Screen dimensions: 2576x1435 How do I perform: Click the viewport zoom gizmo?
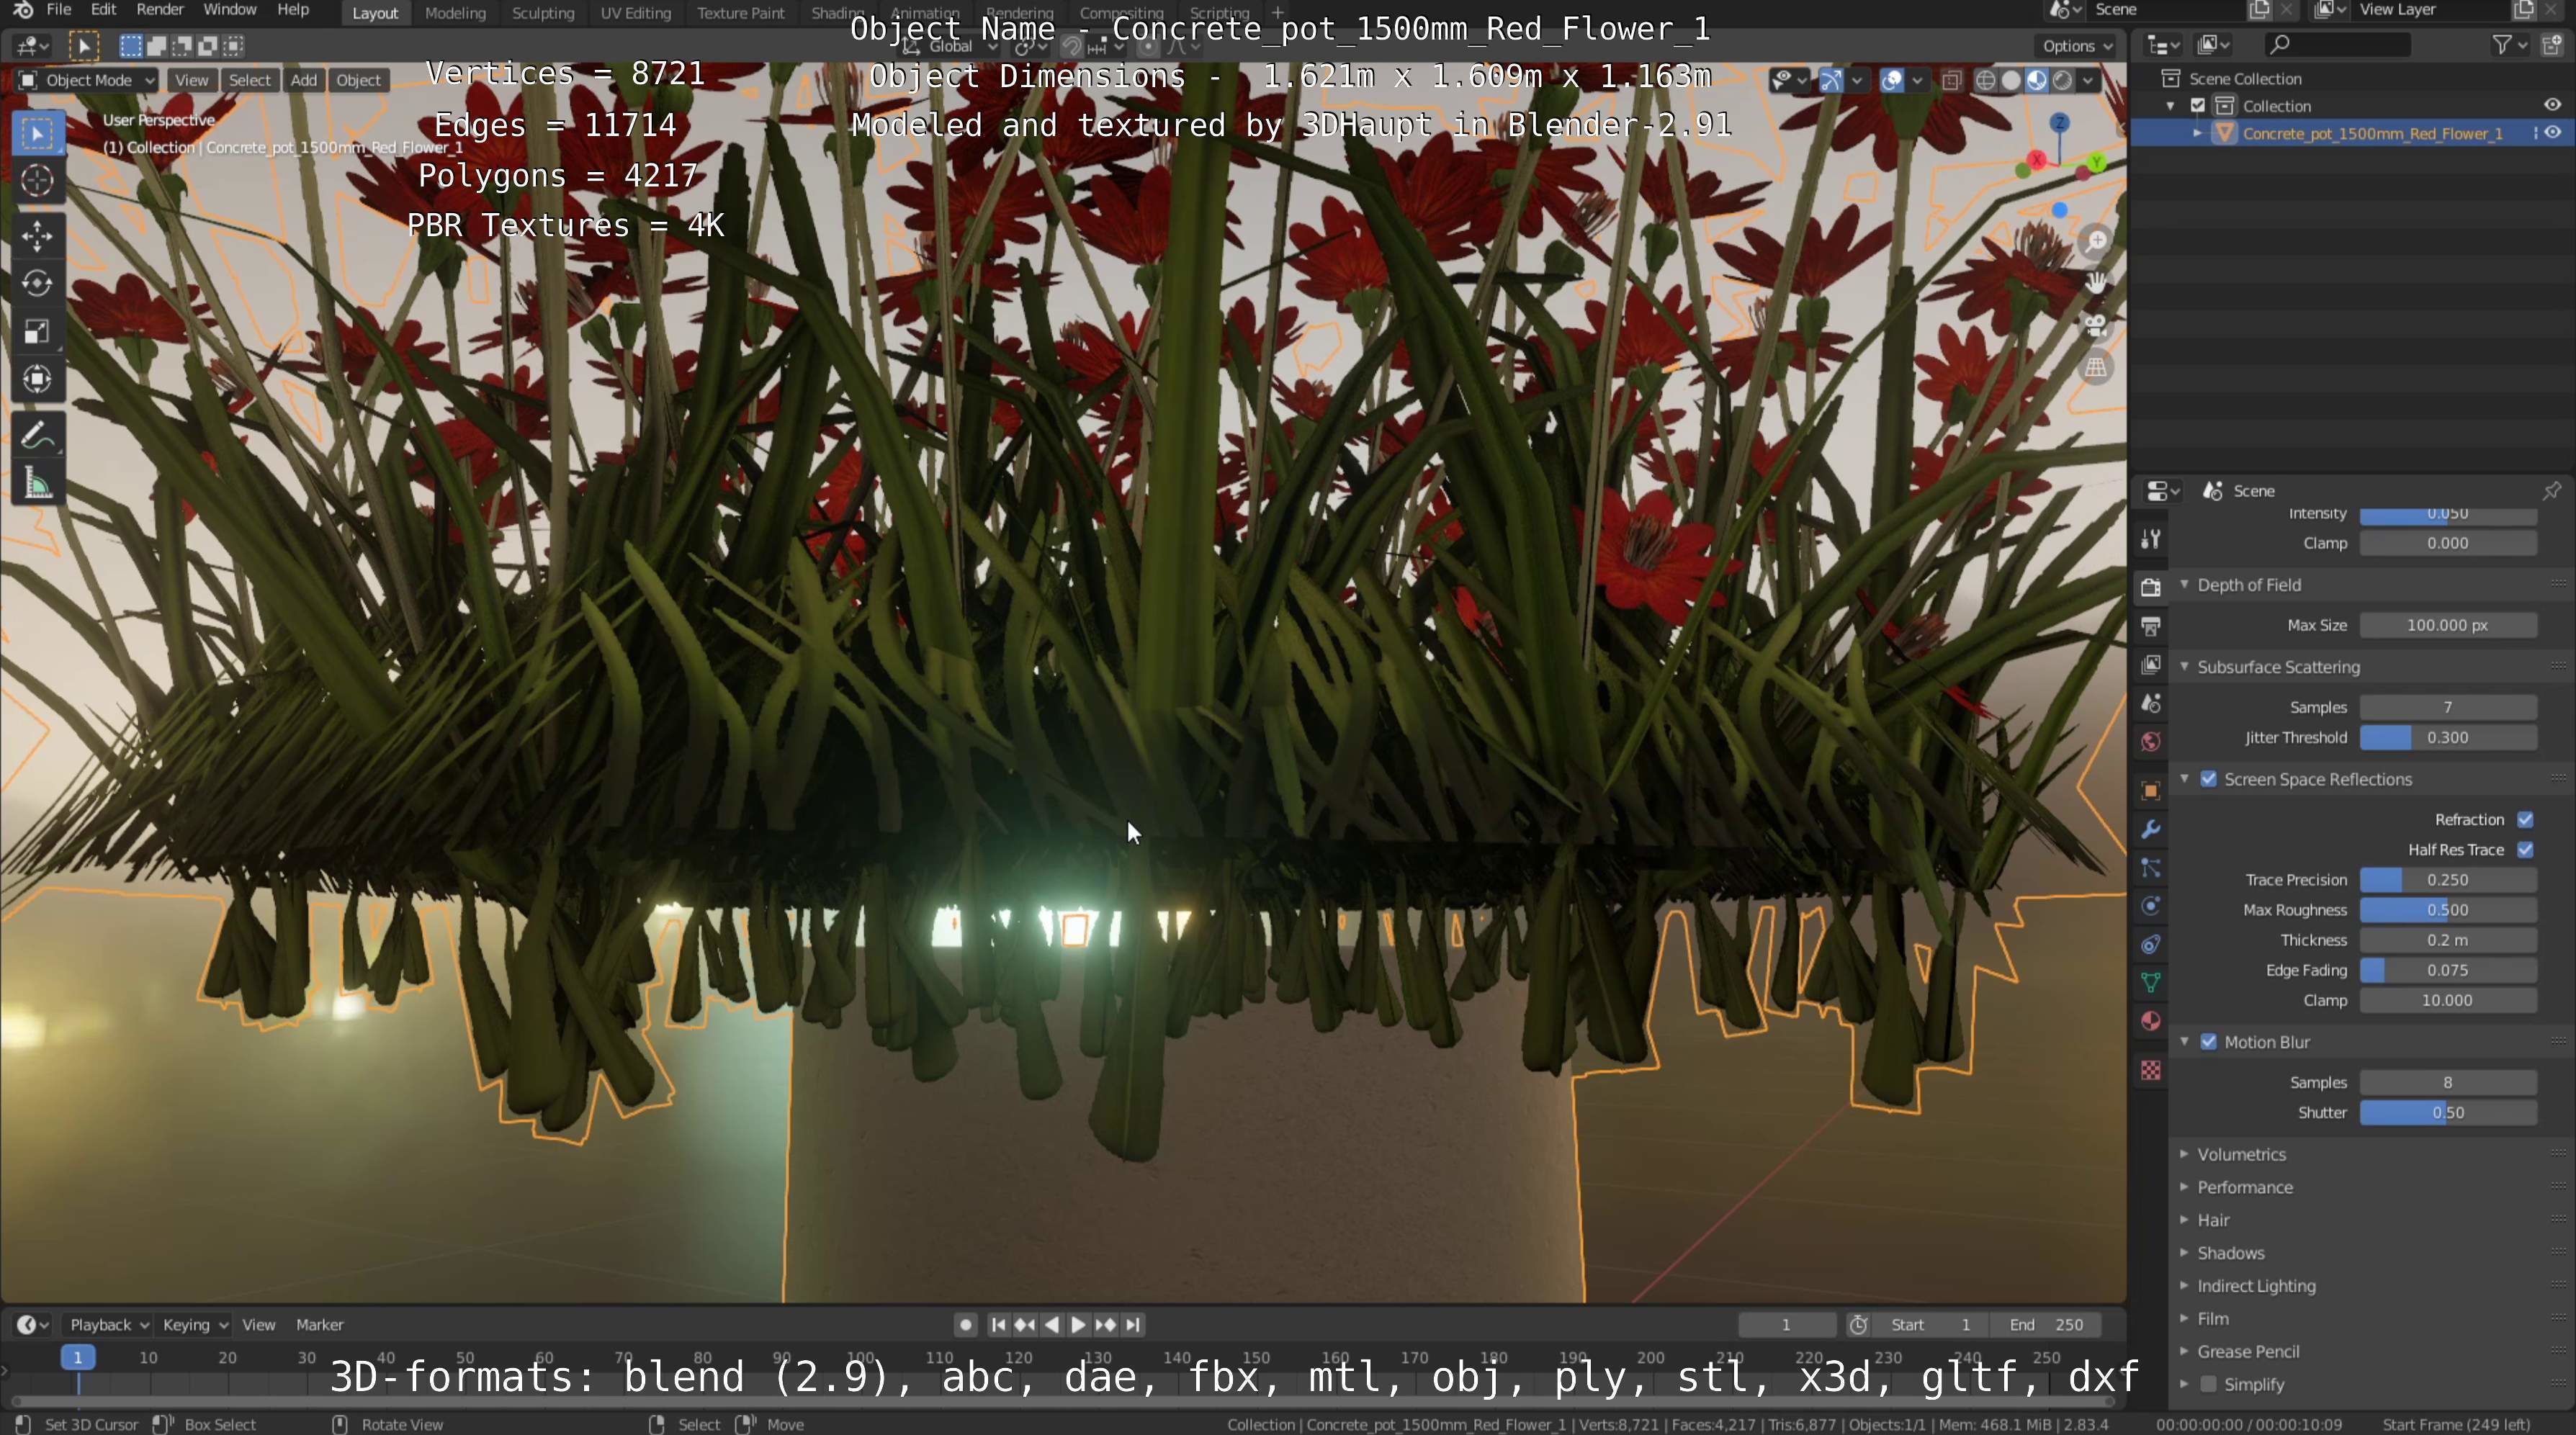click(x=2096, y=241)
